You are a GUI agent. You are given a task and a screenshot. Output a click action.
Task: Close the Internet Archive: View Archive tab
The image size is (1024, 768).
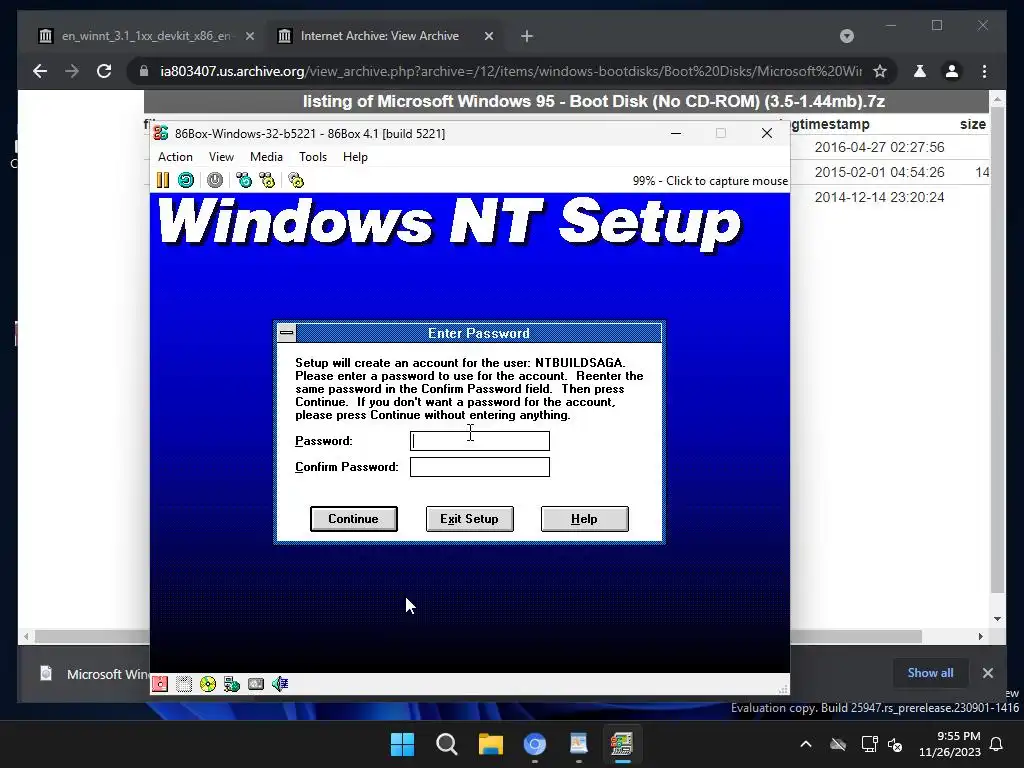[x=488, y=36]
